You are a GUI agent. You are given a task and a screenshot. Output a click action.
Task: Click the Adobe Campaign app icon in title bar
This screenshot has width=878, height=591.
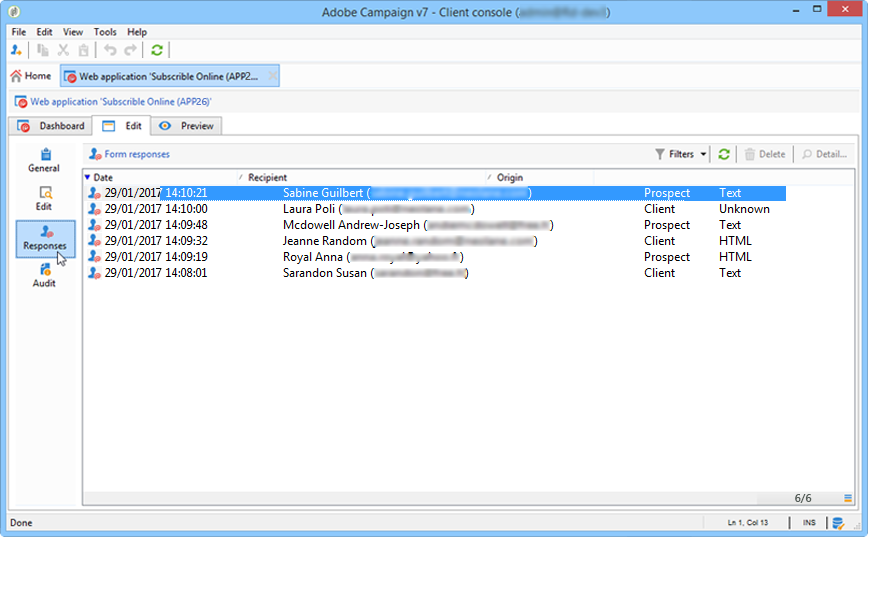(x=14, y=12)
